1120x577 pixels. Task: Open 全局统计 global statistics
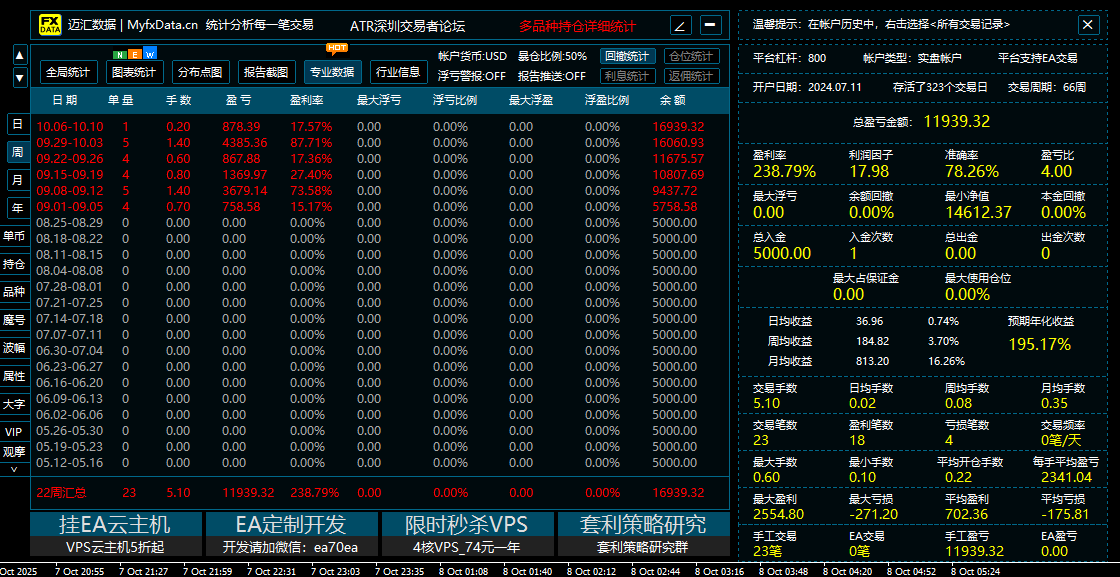pyautogui.click(x=69, y=72)
